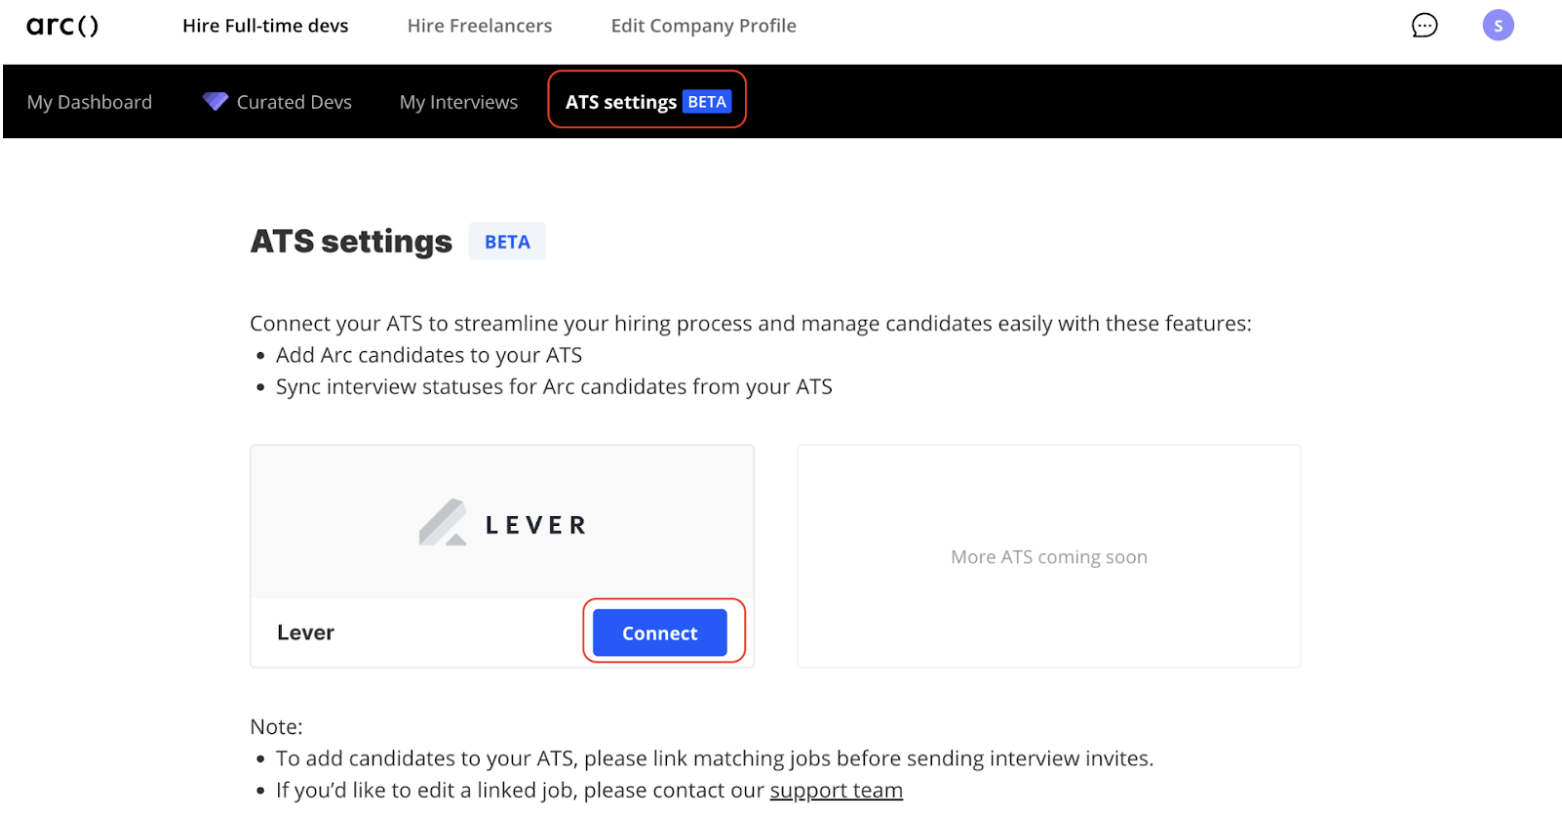Open the support team link
This screenshot has width=1562, height=832.
[x=836, y=789]
